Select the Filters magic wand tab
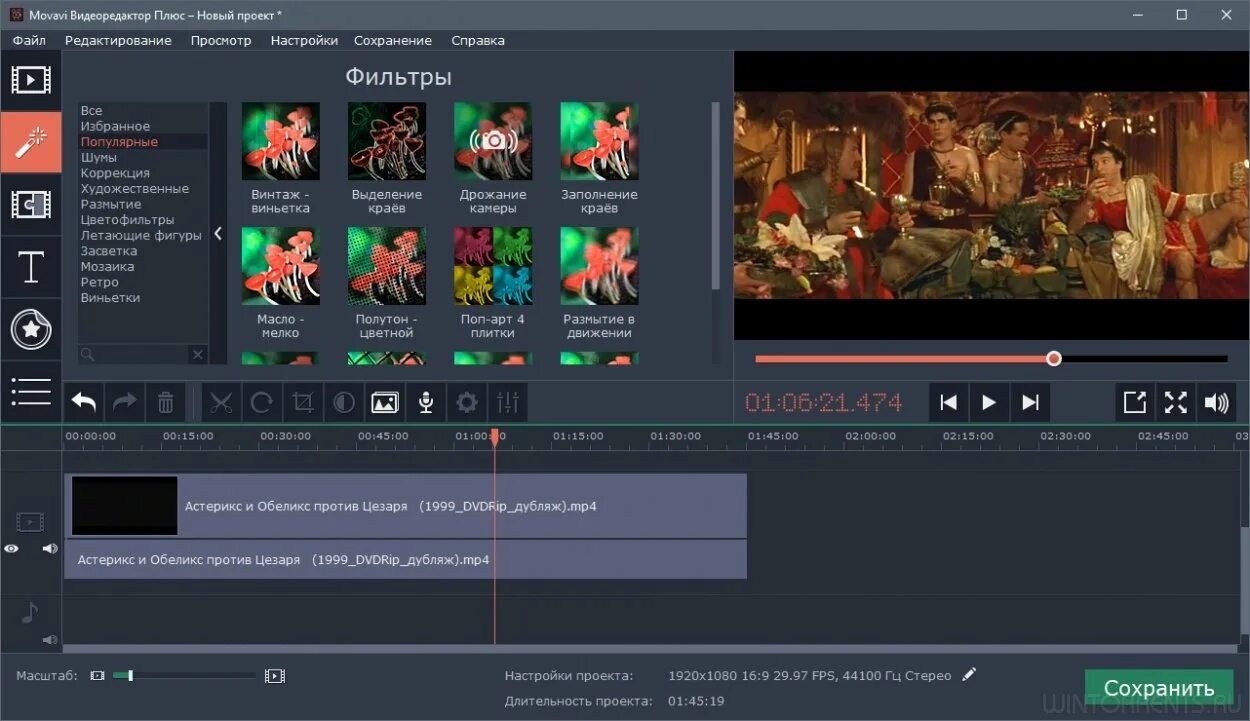 pyautogui.click(x=30, y=142)
